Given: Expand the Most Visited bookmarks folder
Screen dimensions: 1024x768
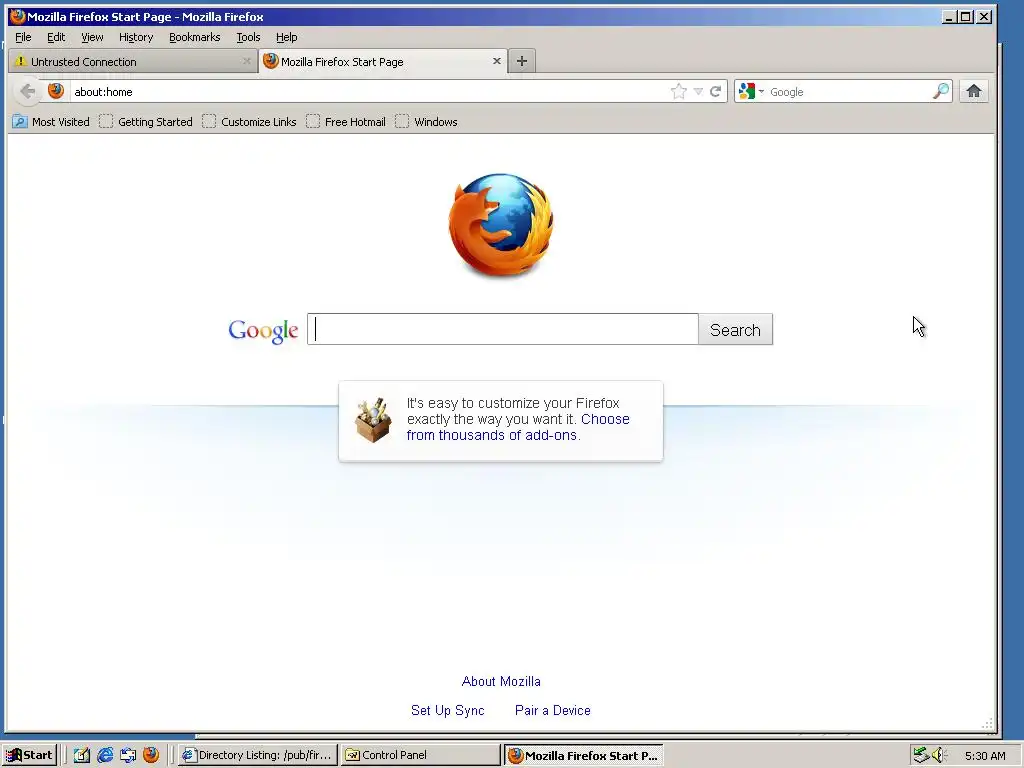Looking at the screenshot, I should 51,121.
